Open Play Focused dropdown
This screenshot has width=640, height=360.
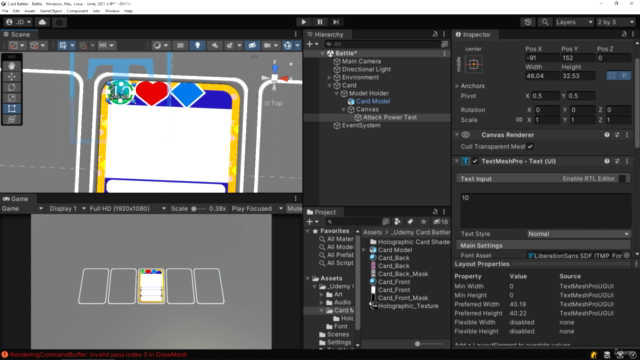(257, 209)
